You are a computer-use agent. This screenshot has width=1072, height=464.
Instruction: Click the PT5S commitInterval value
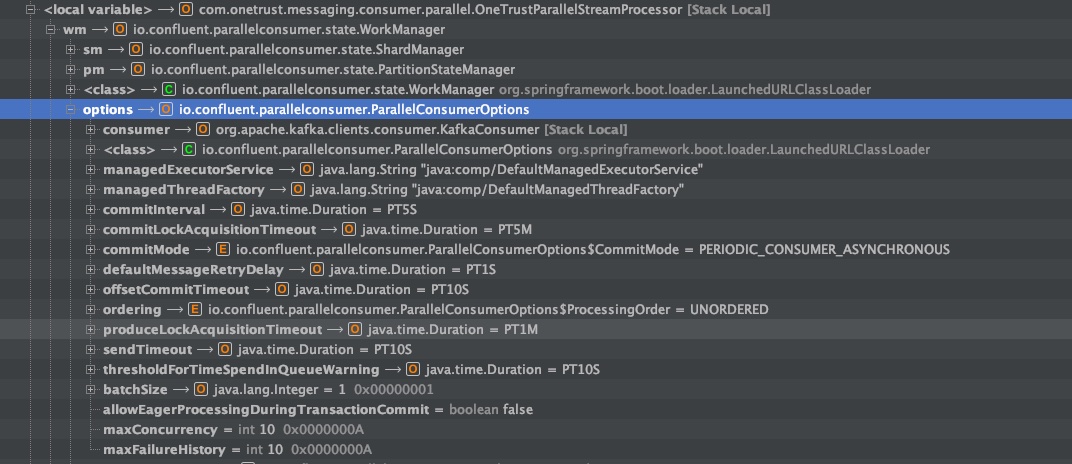(x=402, y=210)
